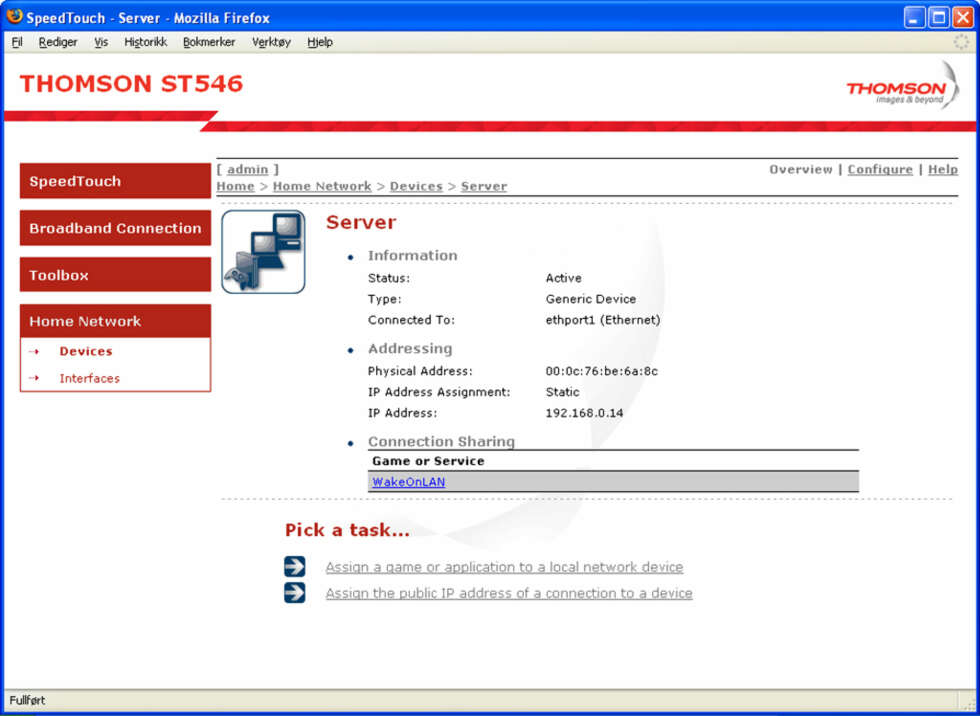Click the ethport1 (Ethernet) value
Screen dimensions: 980x716
click(x=602, y=320)
